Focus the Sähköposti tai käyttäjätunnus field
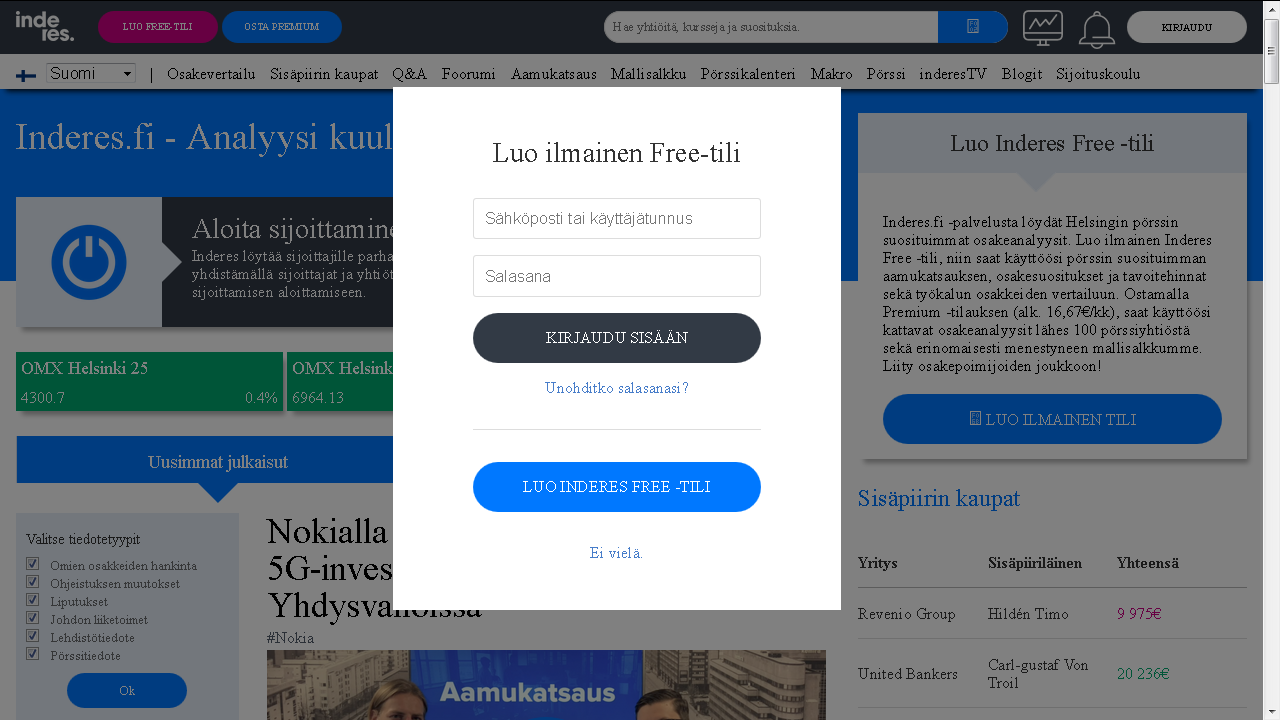Image resolution: width=1280 pixels, height=720 pixels. [x=616, y=218]
